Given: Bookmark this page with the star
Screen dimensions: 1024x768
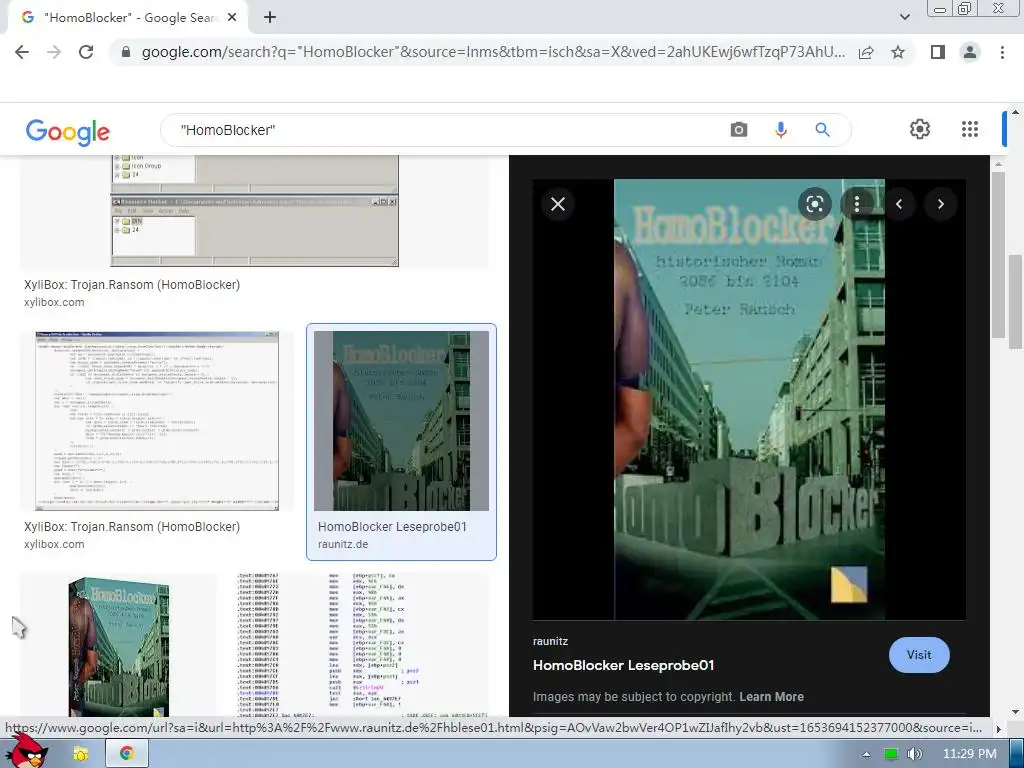Looking at the screenshot, I should pos(898,52).
